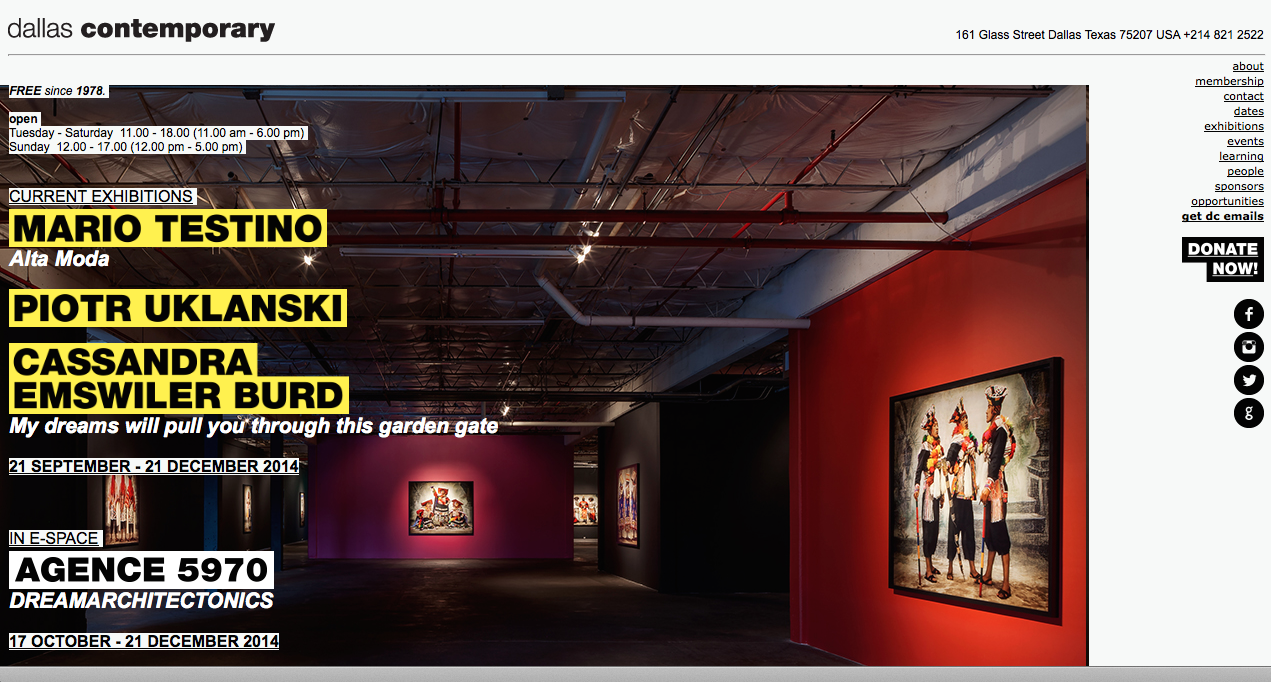Open the Facebook social icon

point(1248,314)
